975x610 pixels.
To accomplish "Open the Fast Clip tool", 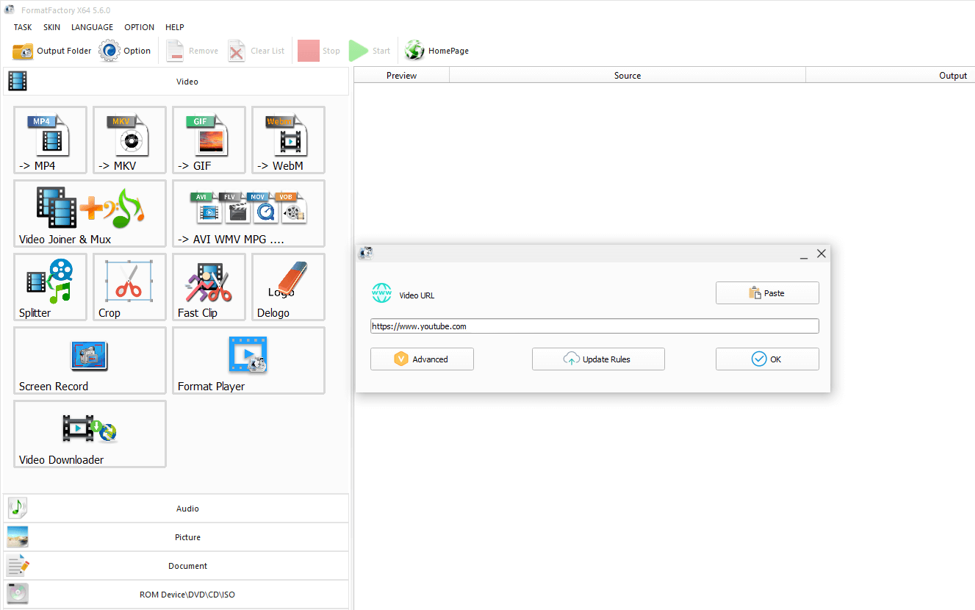I will (x=209, y=287).
